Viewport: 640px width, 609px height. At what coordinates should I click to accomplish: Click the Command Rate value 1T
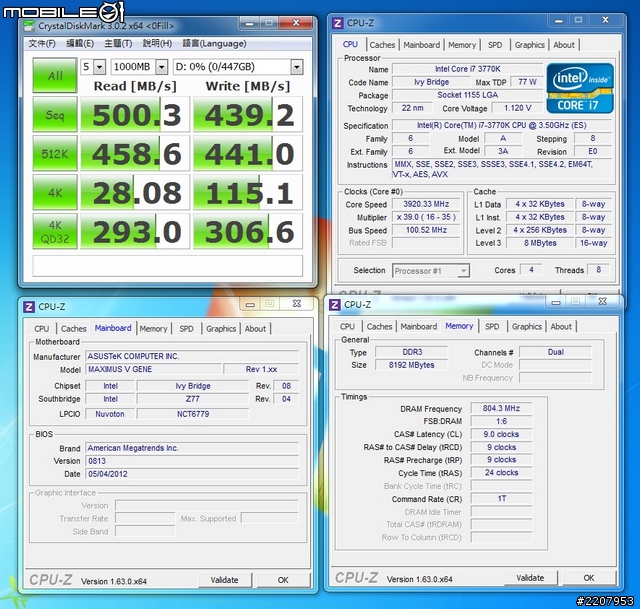coord(501,499)
